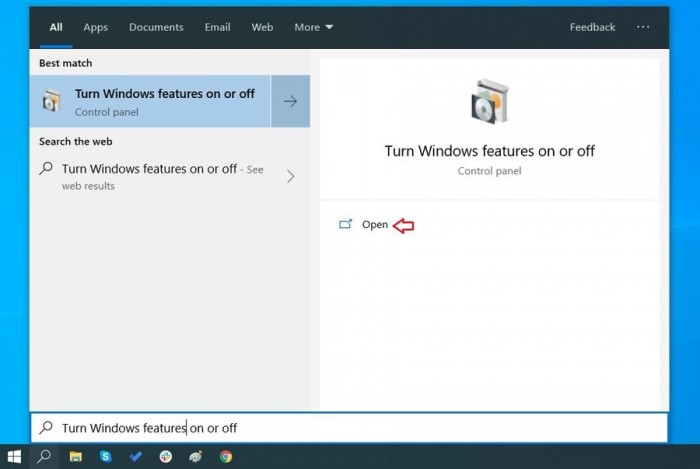Click the Control panel label in preview pane
The width and height of the screenshot is (700, 469).
489,171
